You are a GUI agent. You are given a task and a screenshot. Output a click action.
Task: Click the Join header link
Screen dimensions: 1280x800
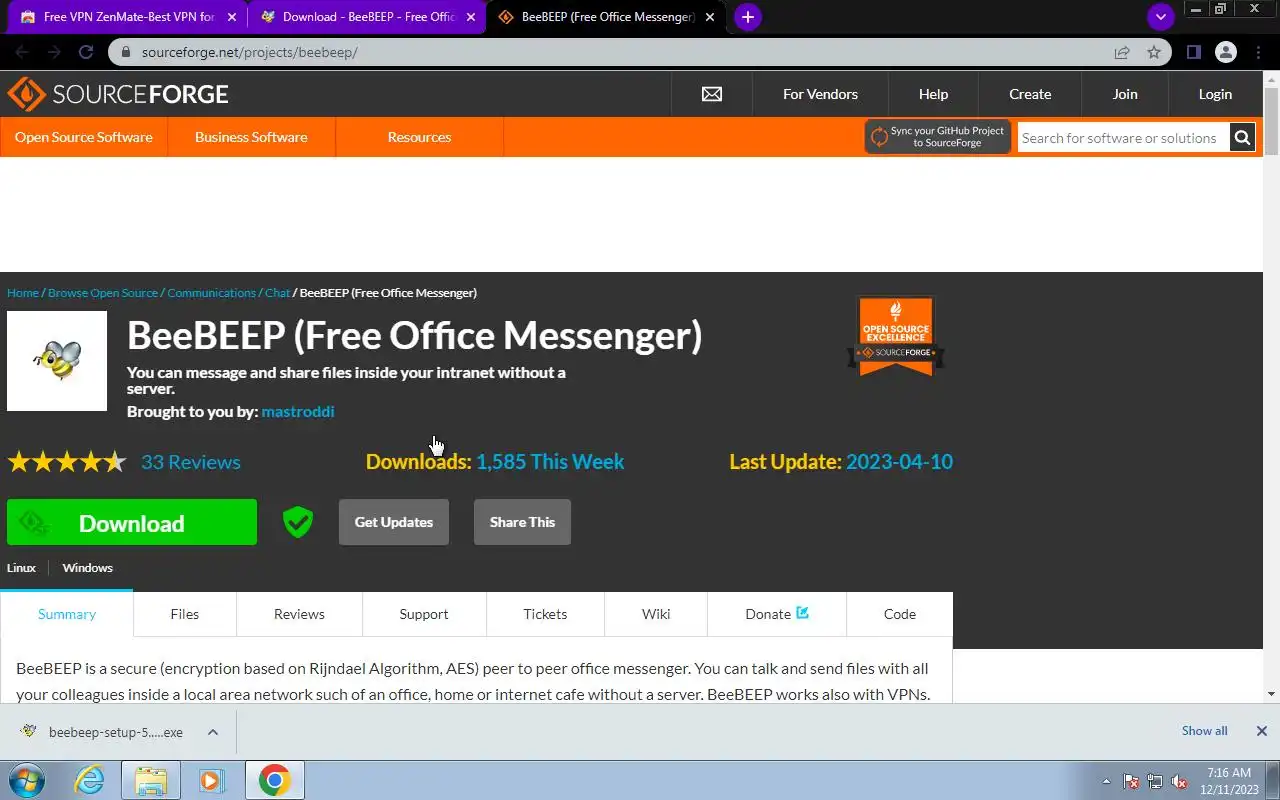tap(1125, 94)
